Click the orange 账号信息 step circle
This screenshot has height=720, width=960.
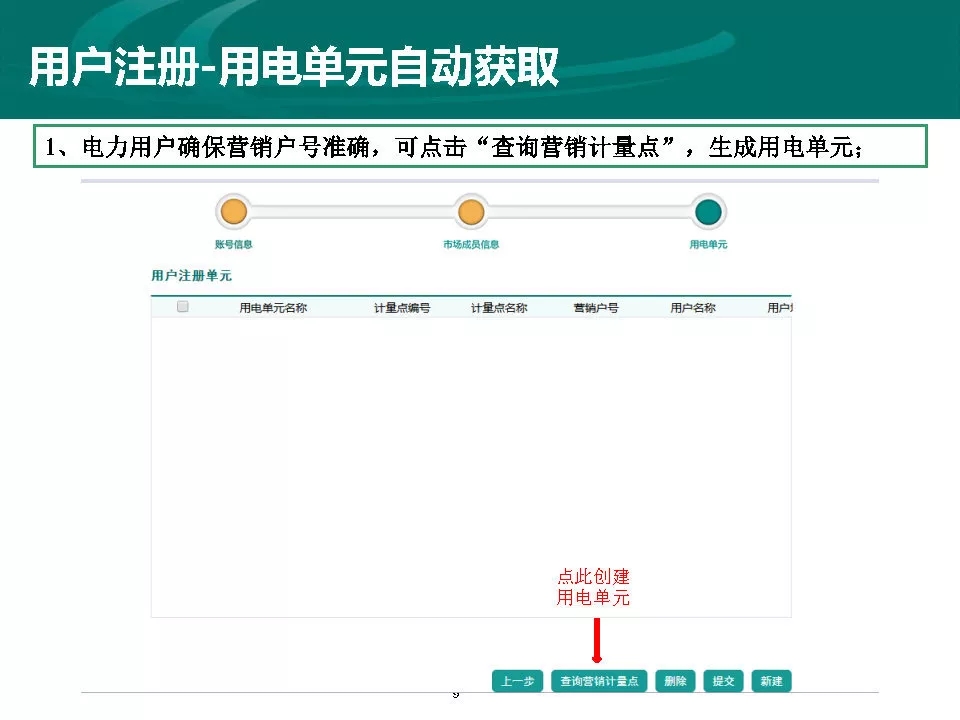[233, 212]
